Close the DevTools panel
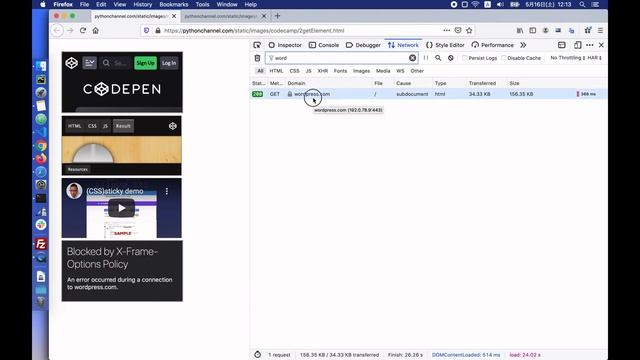 tap(601, 45)
